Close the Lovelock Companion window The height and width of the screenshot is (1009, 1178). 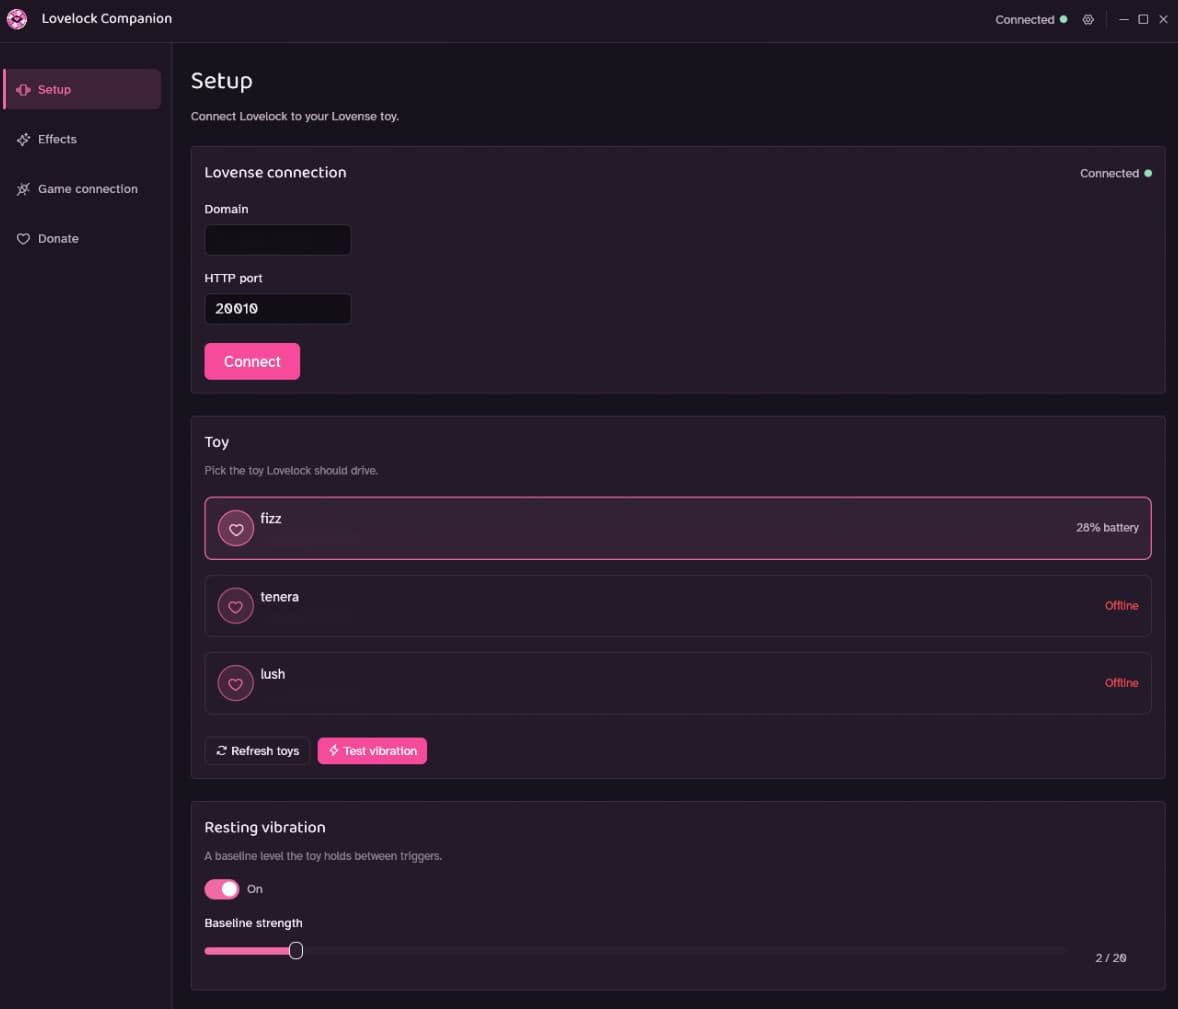(1163, 20)
